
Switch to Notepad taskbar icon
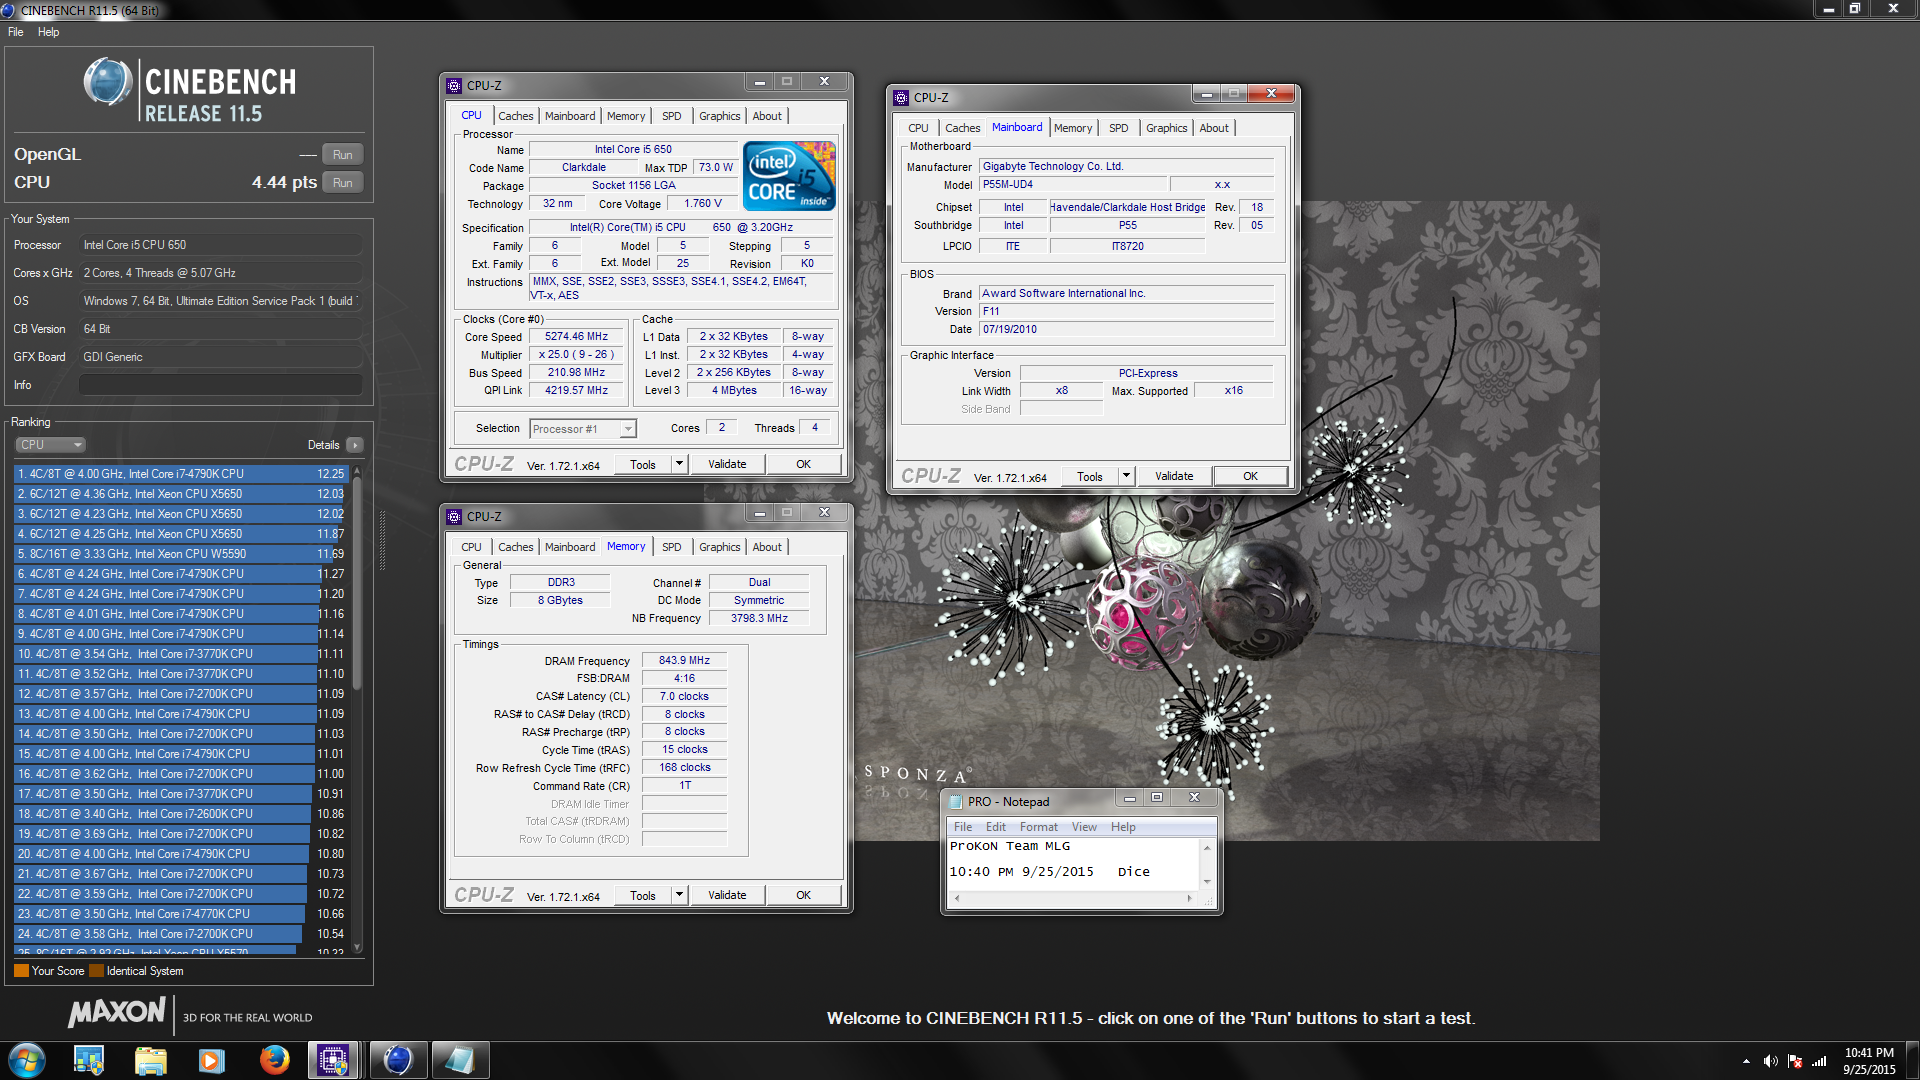[x=460, y=1059]
